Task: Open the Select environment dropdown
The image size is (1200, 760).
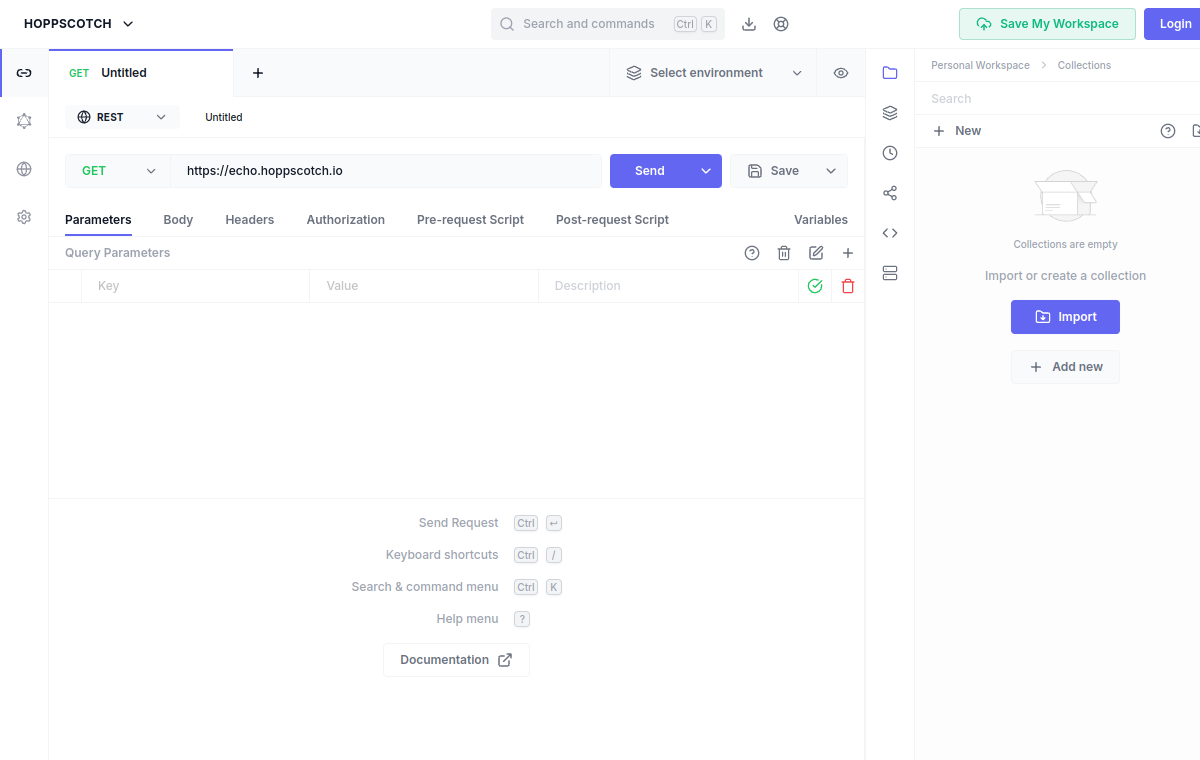Action: pyautogui.click(x=714, y=73)
